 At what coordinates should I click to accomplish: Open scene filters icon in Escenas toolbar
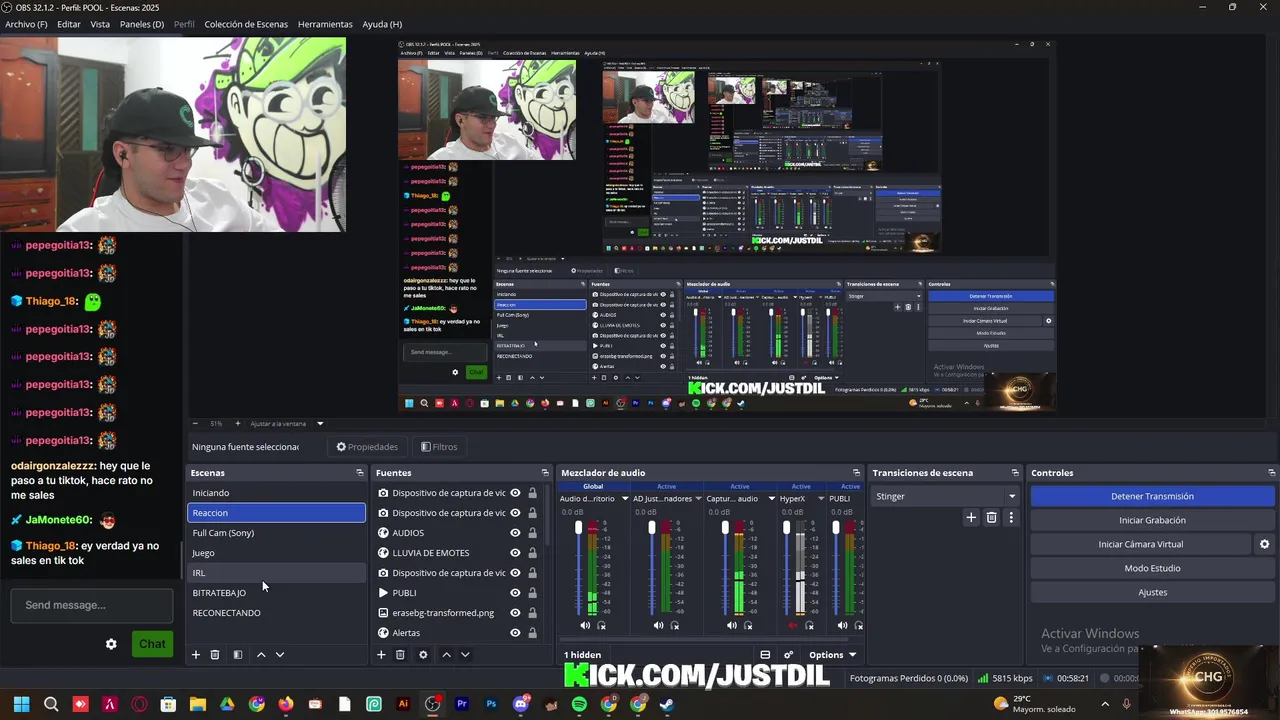(237, 655)
